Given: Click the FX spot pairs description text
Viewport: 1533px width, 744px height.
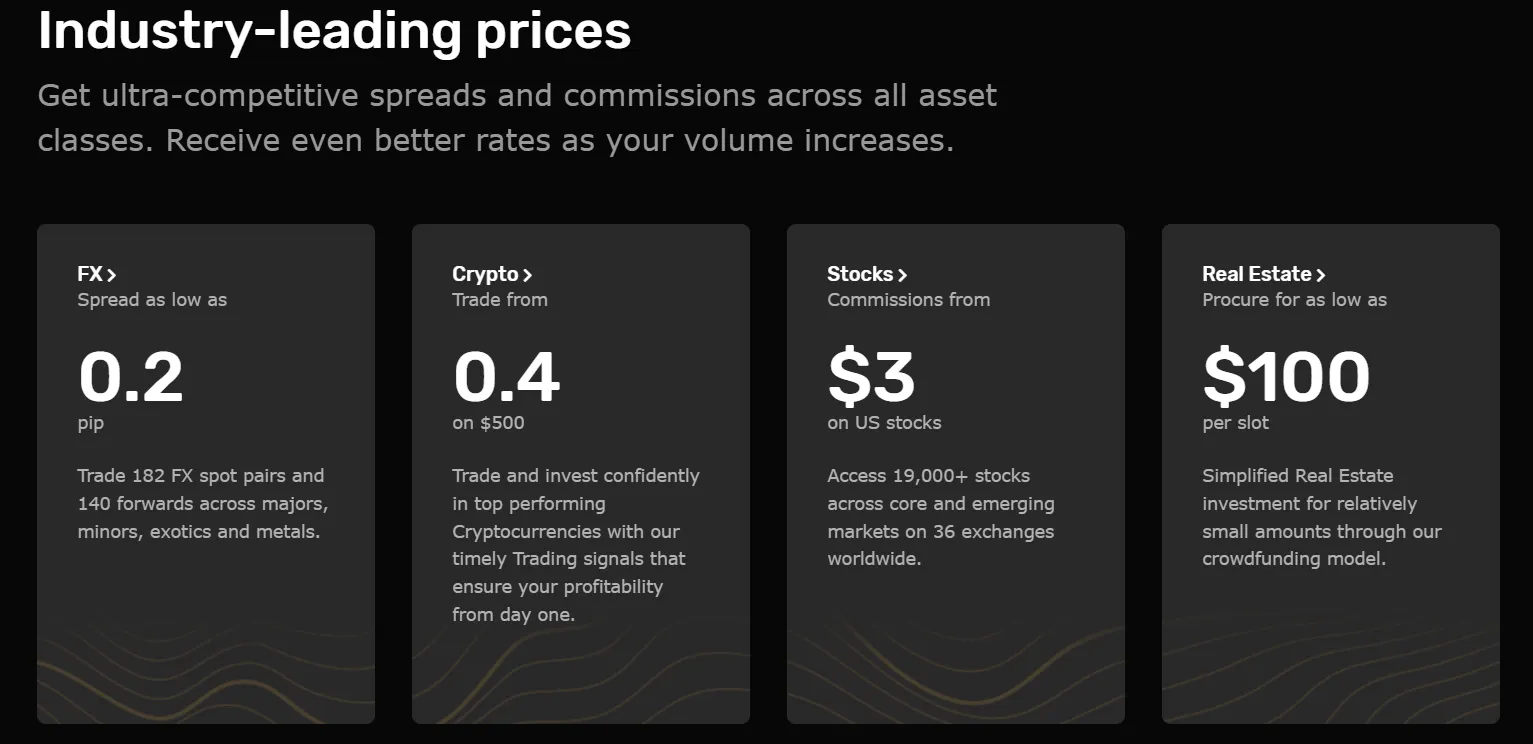Looking at the screenshot, I should [201, 503].
